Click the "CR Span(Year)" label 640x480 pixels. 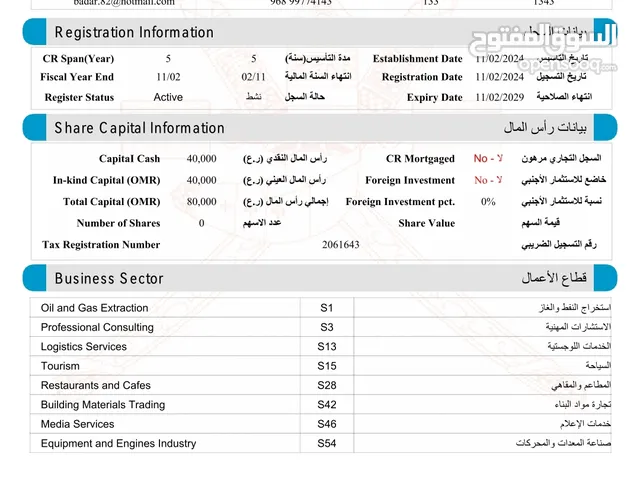tap(78, 58)
